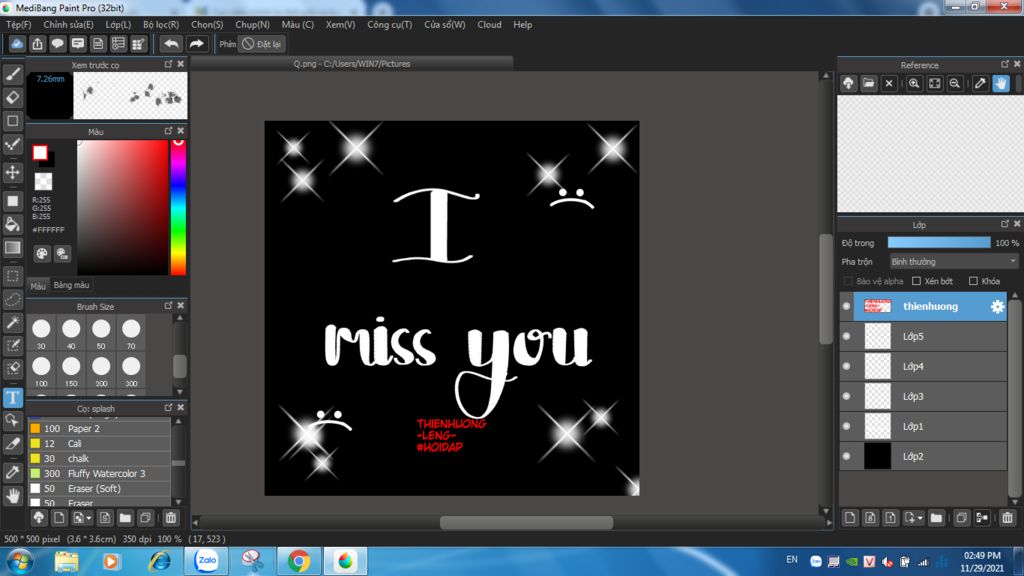Click the Redo arrow in toolbar
This screenshot has width=1024, height=576.
196,44
